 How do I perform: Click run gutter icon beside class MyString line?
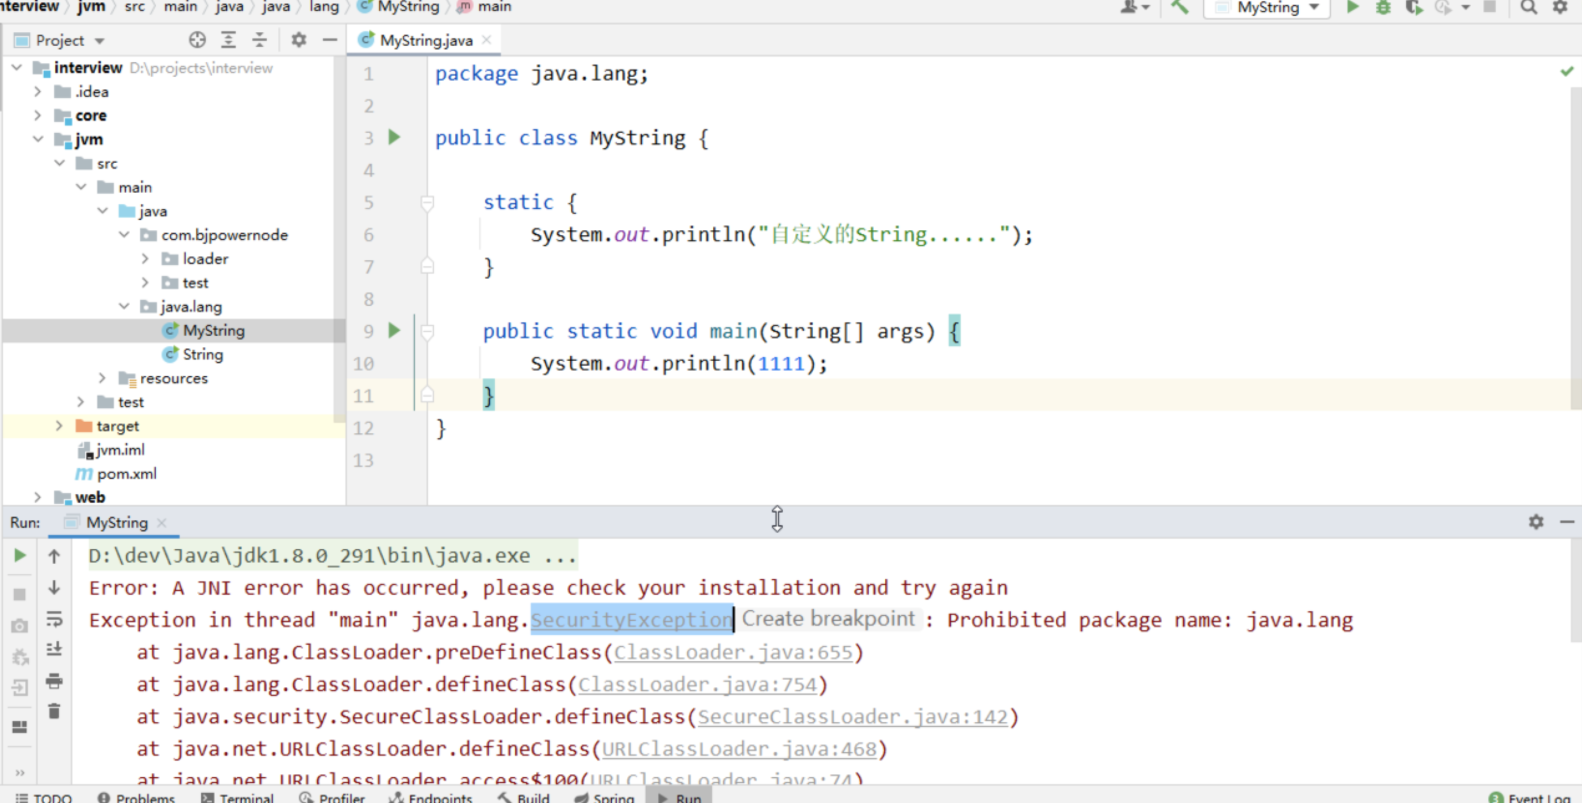coord(394,137)
